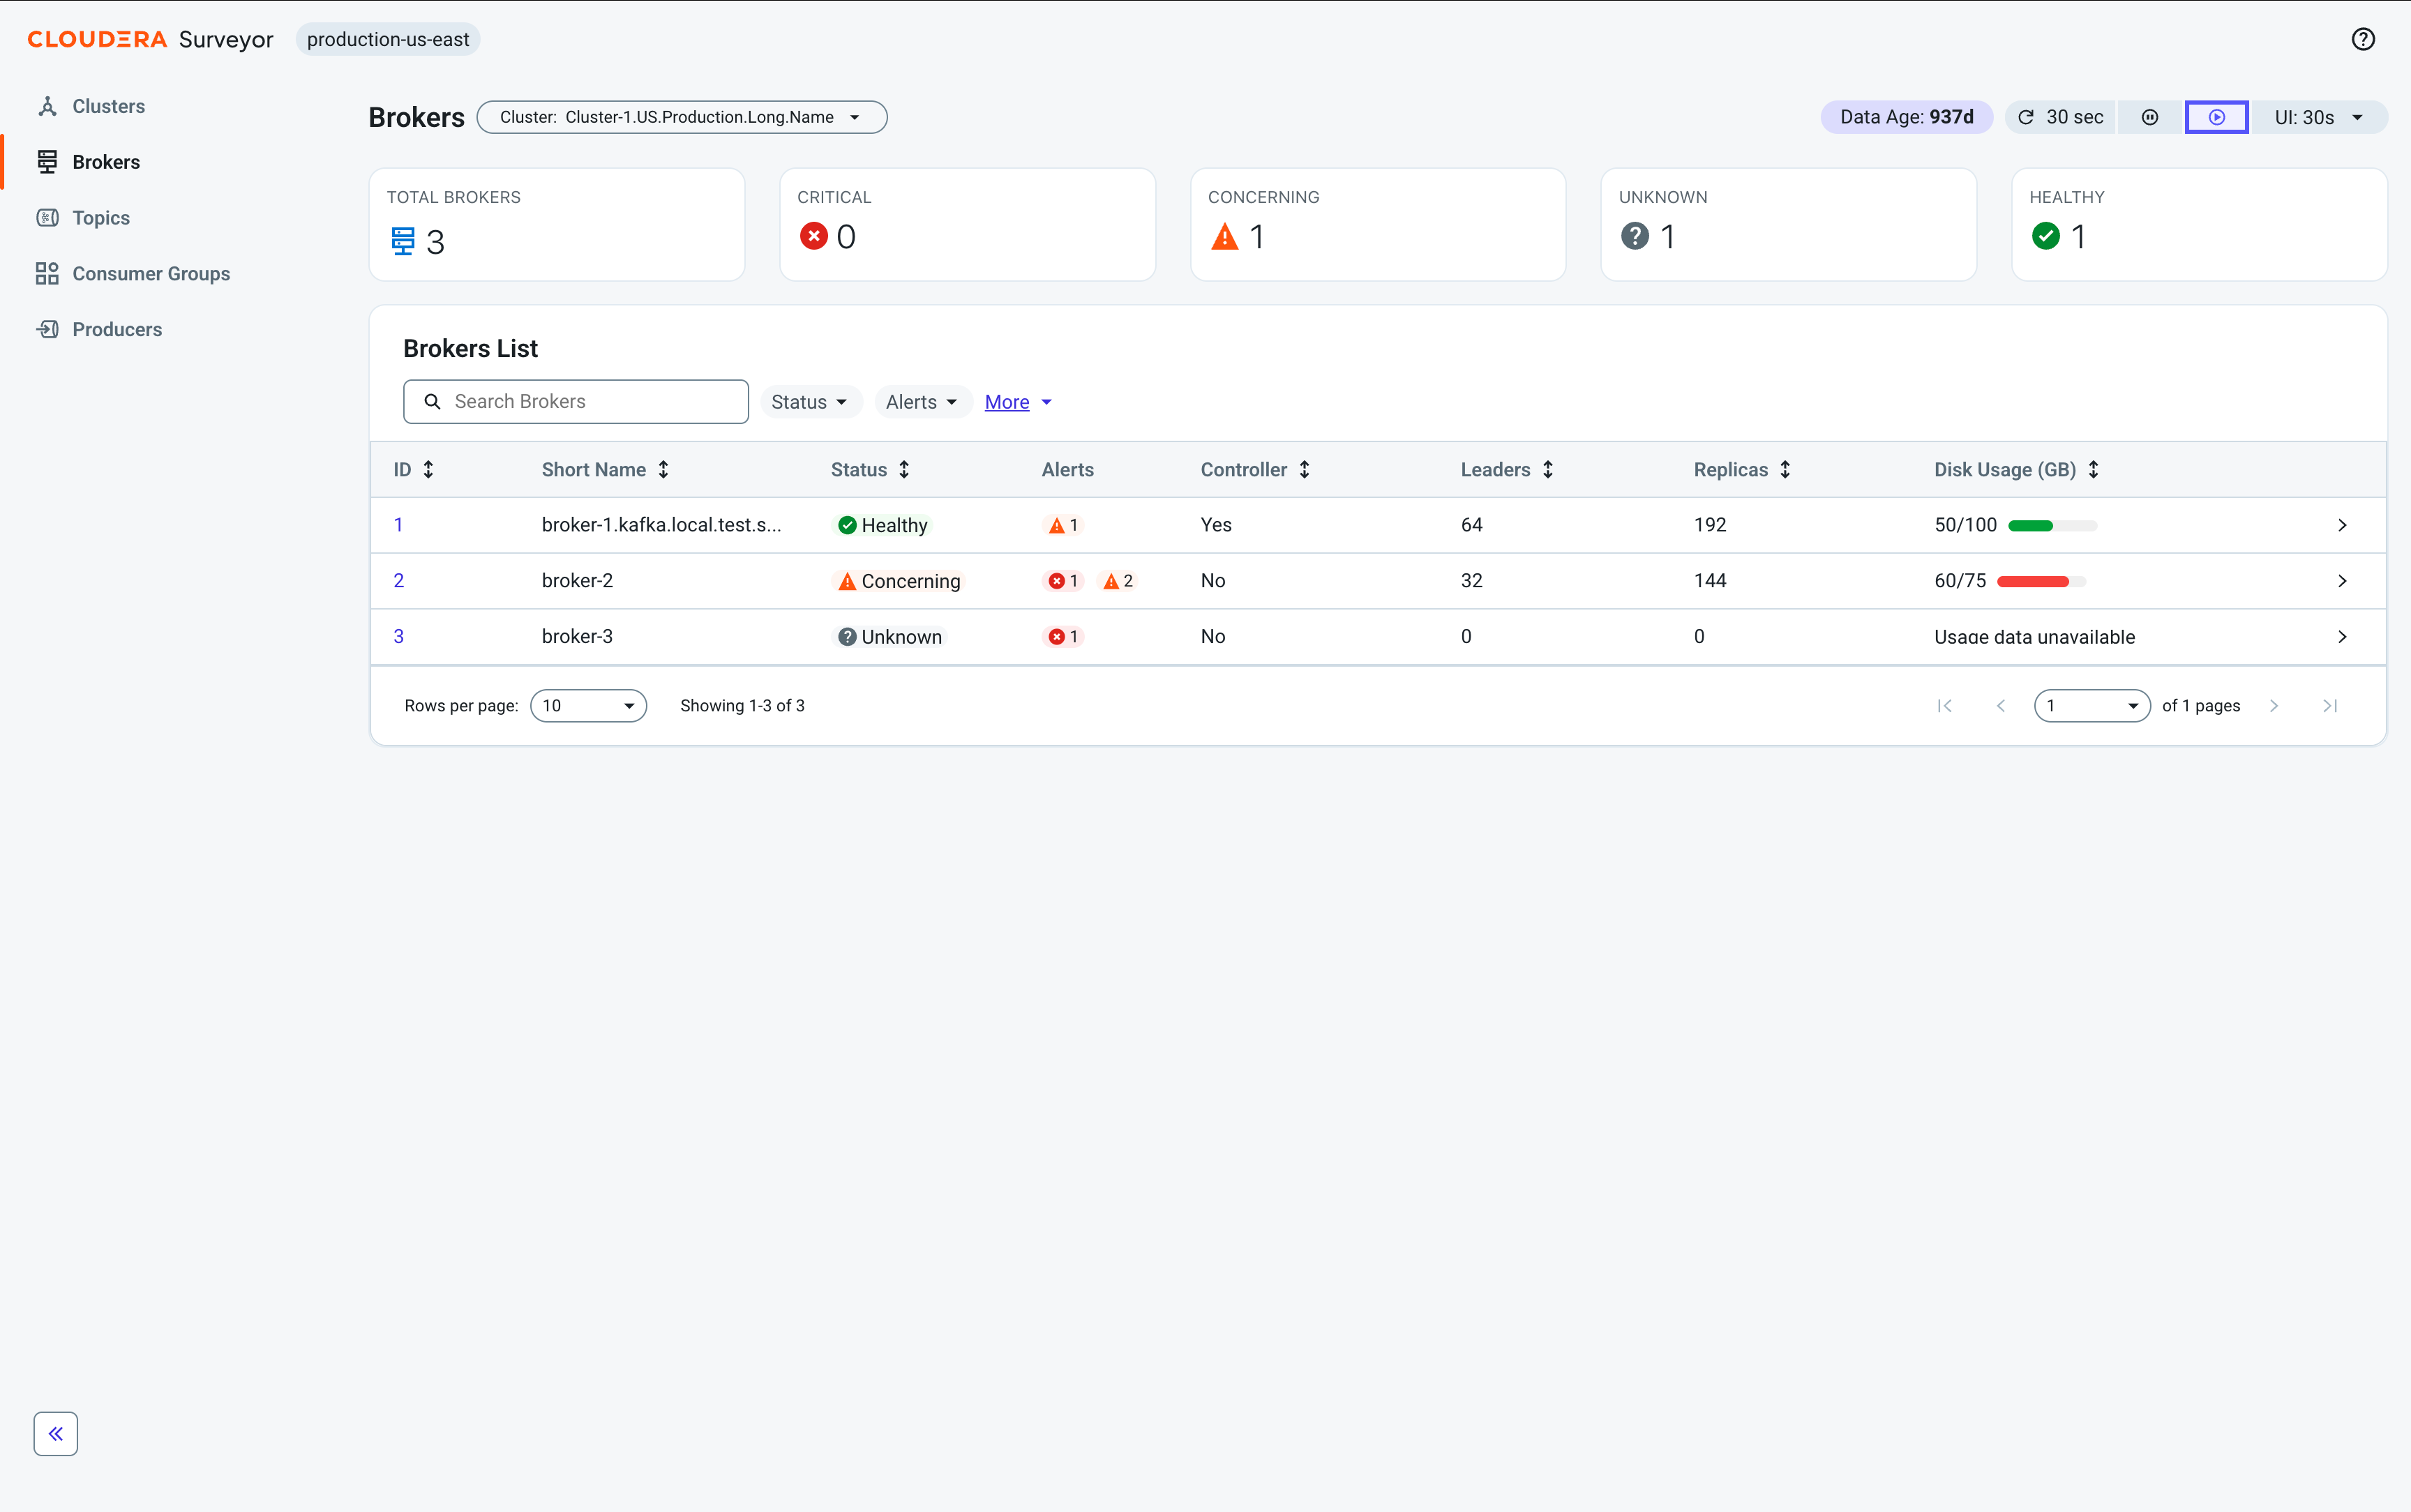The height and width of the screenshot is (1512, 2411).
Task: Sort brokers by ID column arrows
Action: click(x=428, y=469)
